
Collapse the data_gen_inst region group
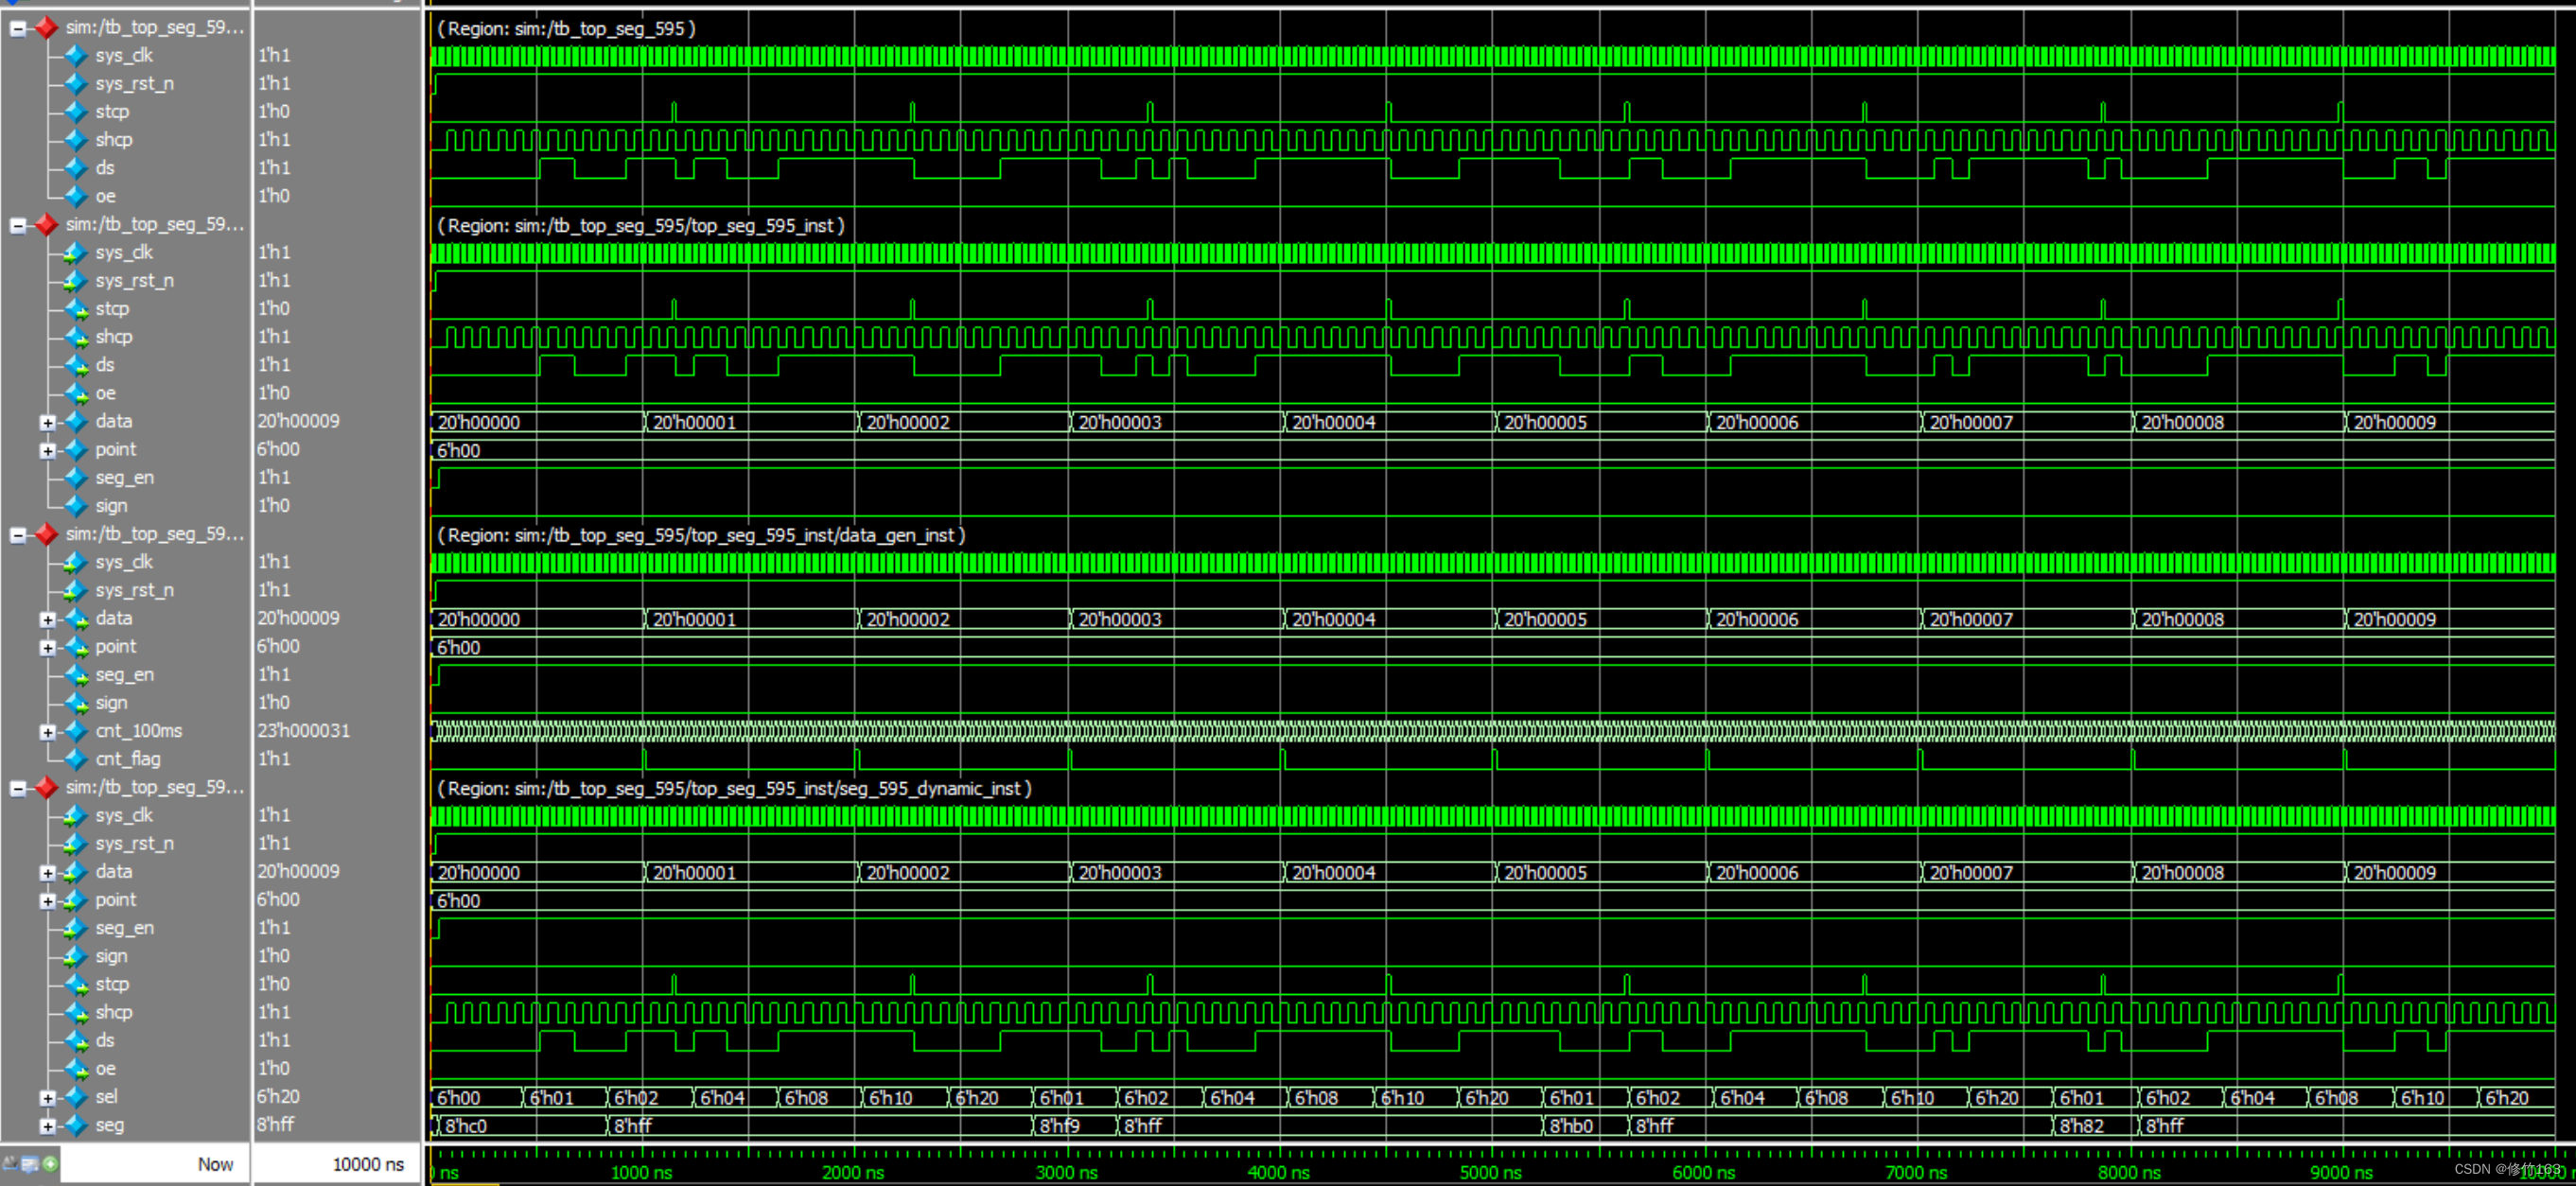click(18, 535)
